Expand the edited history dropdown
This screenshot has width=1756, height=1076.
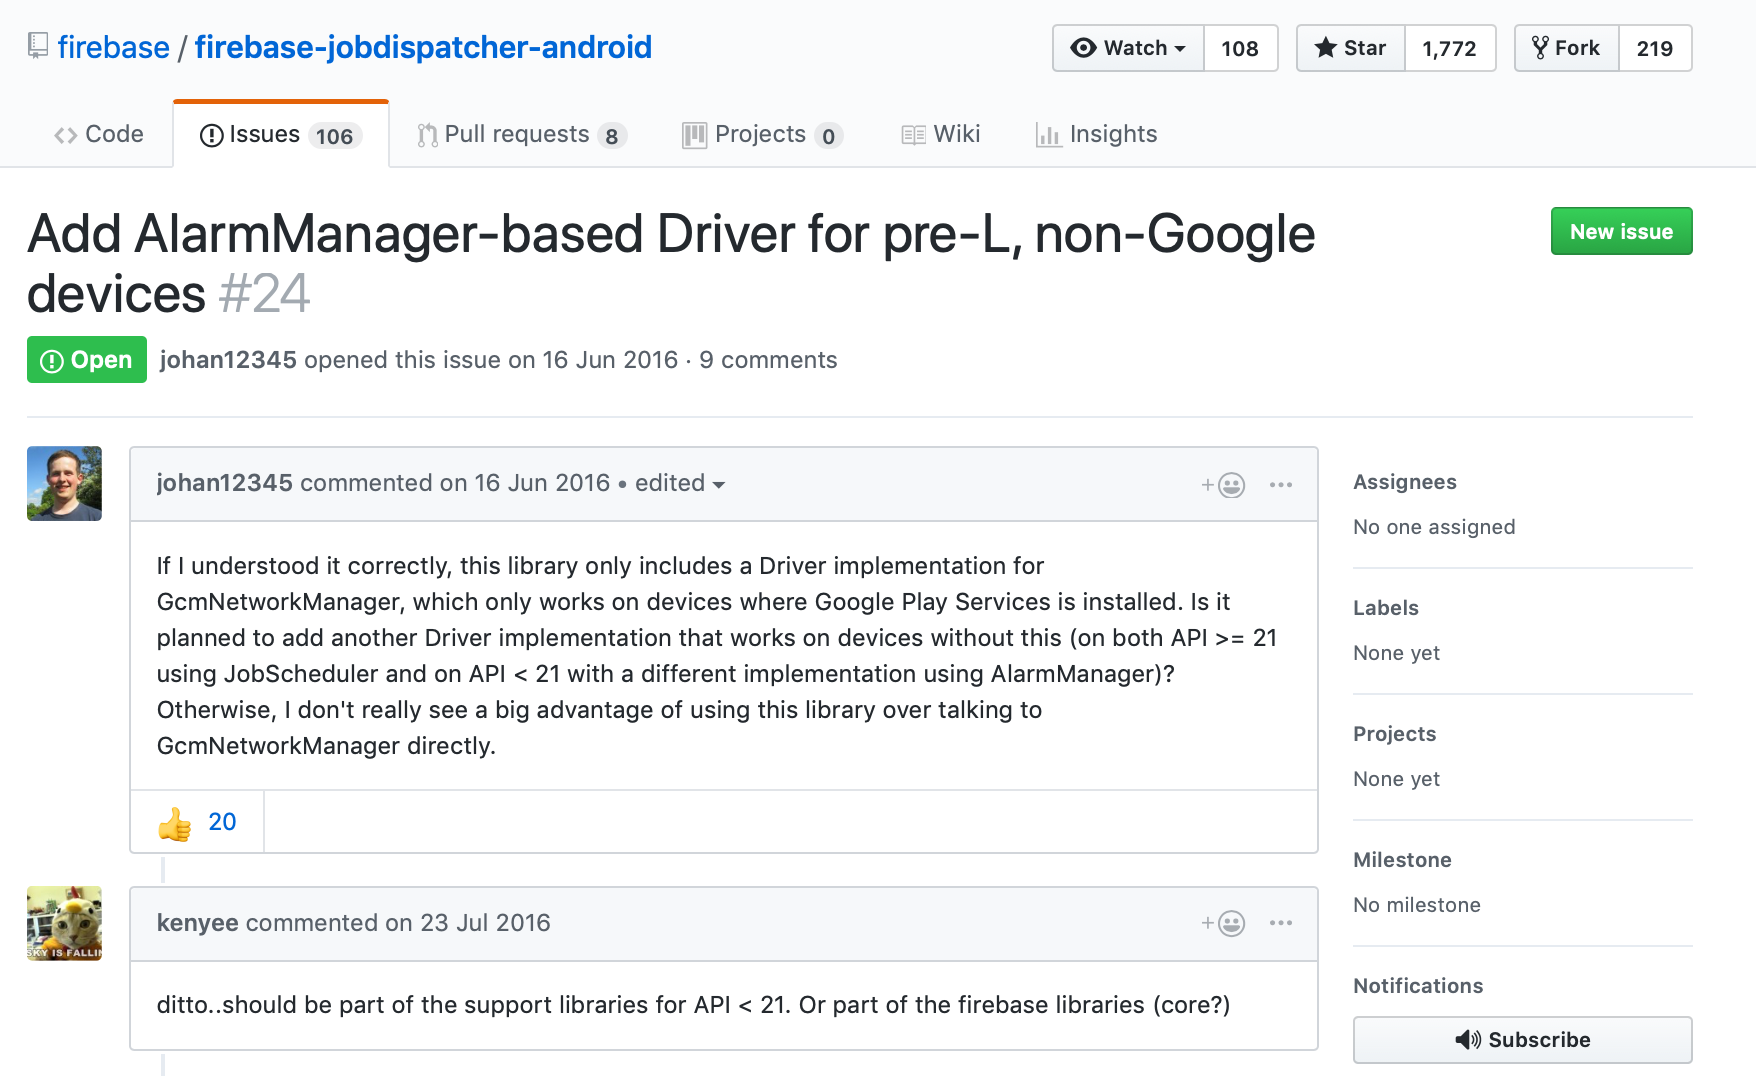click(680, 483)
